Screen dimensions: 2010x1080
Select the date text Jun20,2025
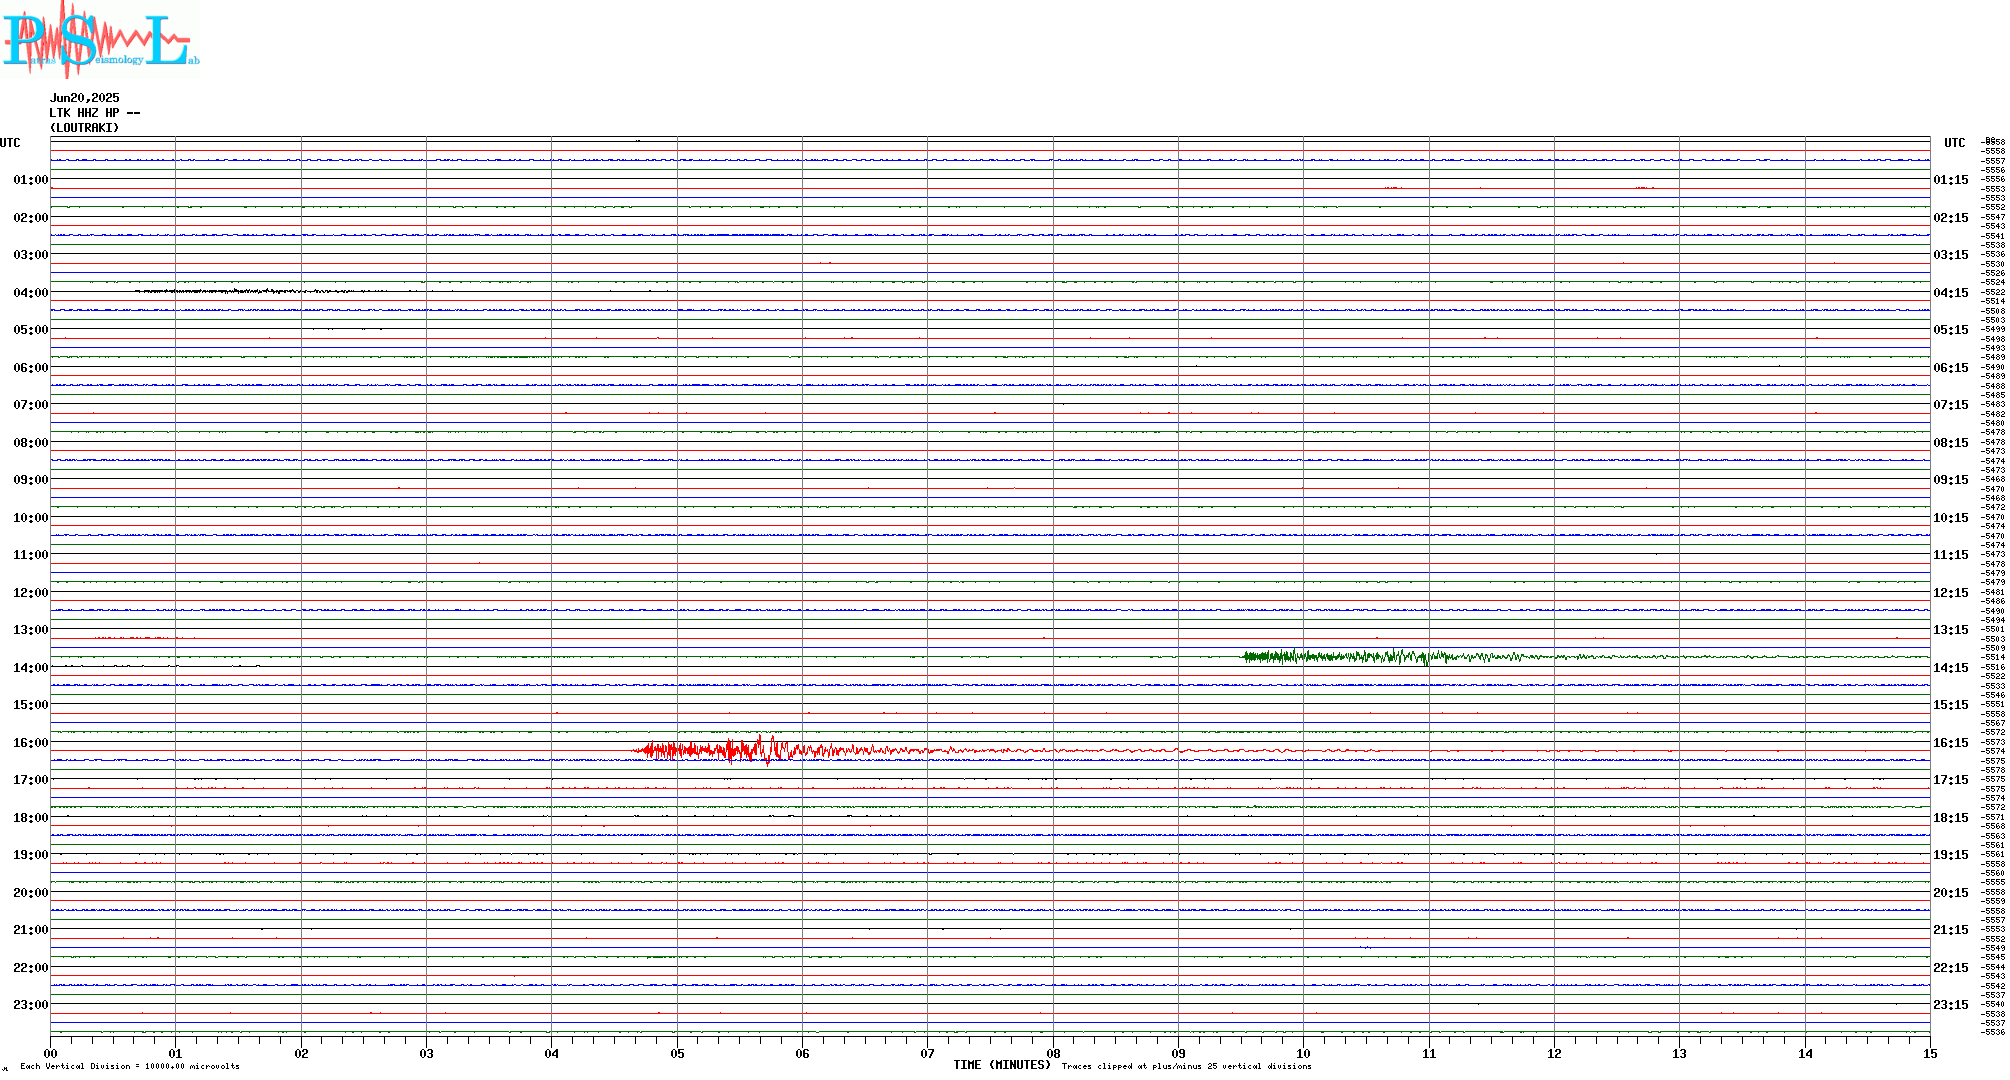[85, 98]
